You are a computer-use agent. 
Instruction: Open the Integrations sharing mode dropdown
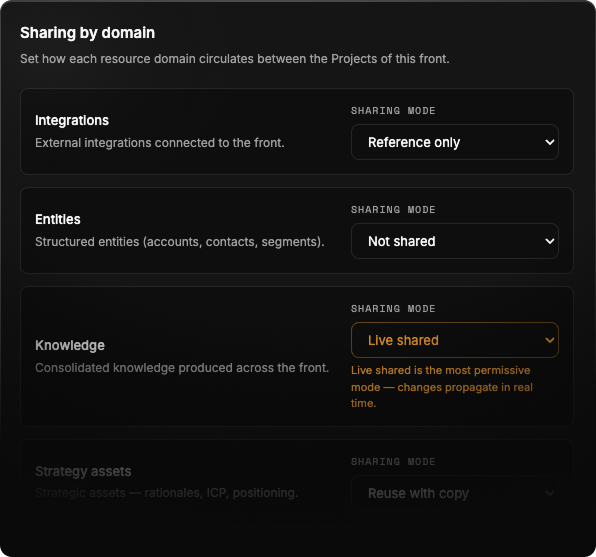pyautogui.click(x=455, y=142)
